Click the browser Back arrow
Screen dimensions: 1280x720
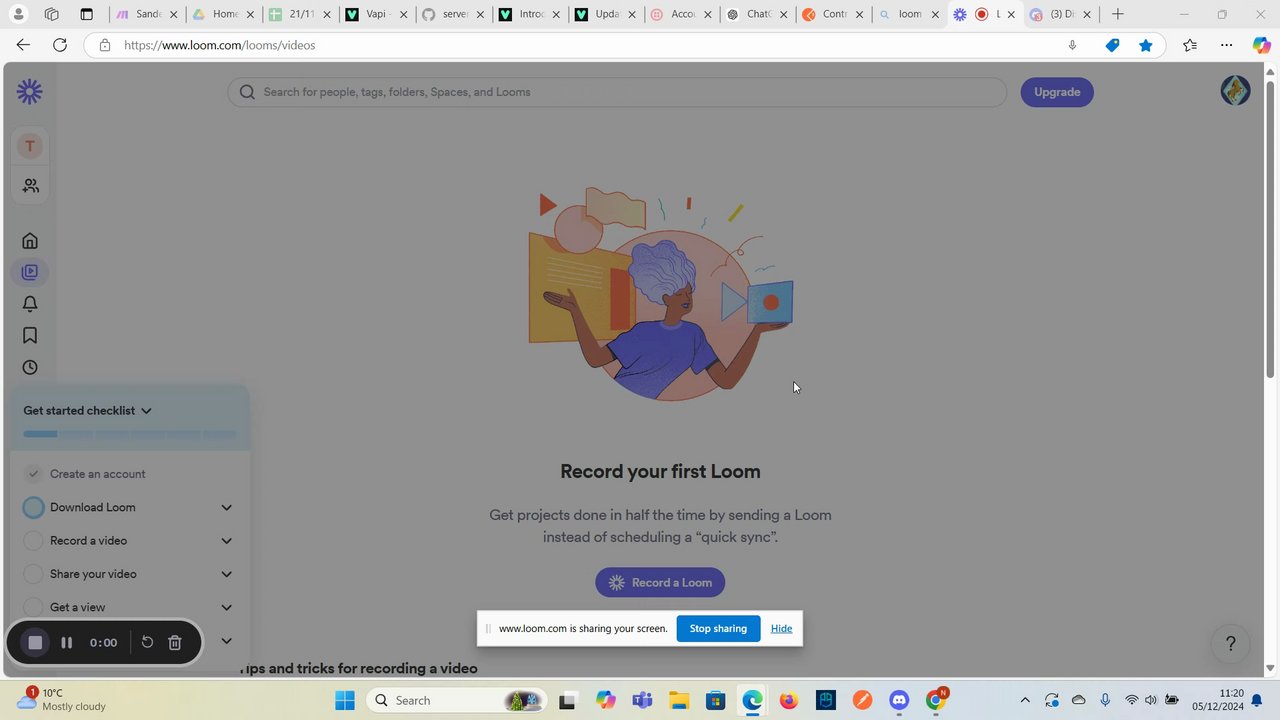[x=23, y=45]
